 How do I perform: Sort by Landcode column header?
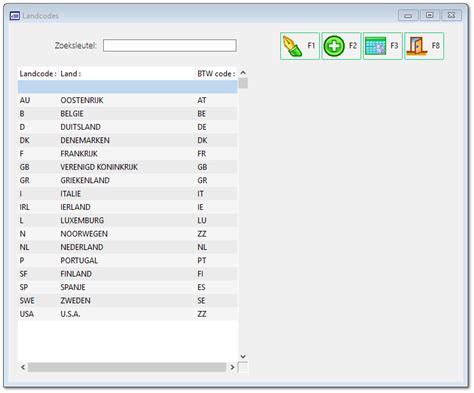click(38, 74)
